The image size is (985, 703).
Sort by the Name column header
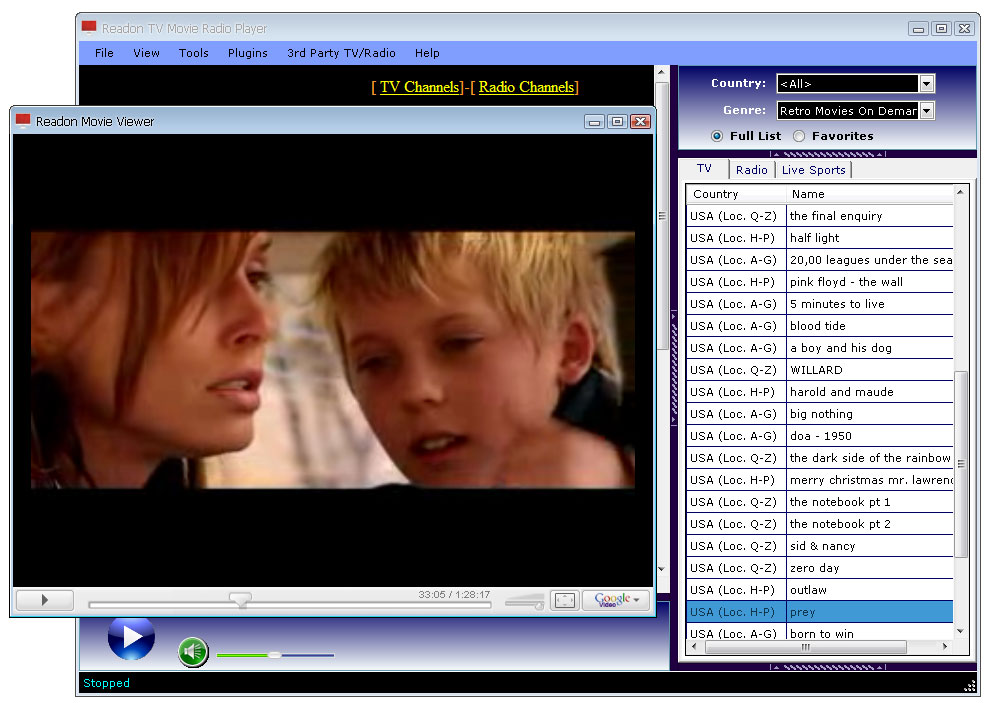(869, 194)
